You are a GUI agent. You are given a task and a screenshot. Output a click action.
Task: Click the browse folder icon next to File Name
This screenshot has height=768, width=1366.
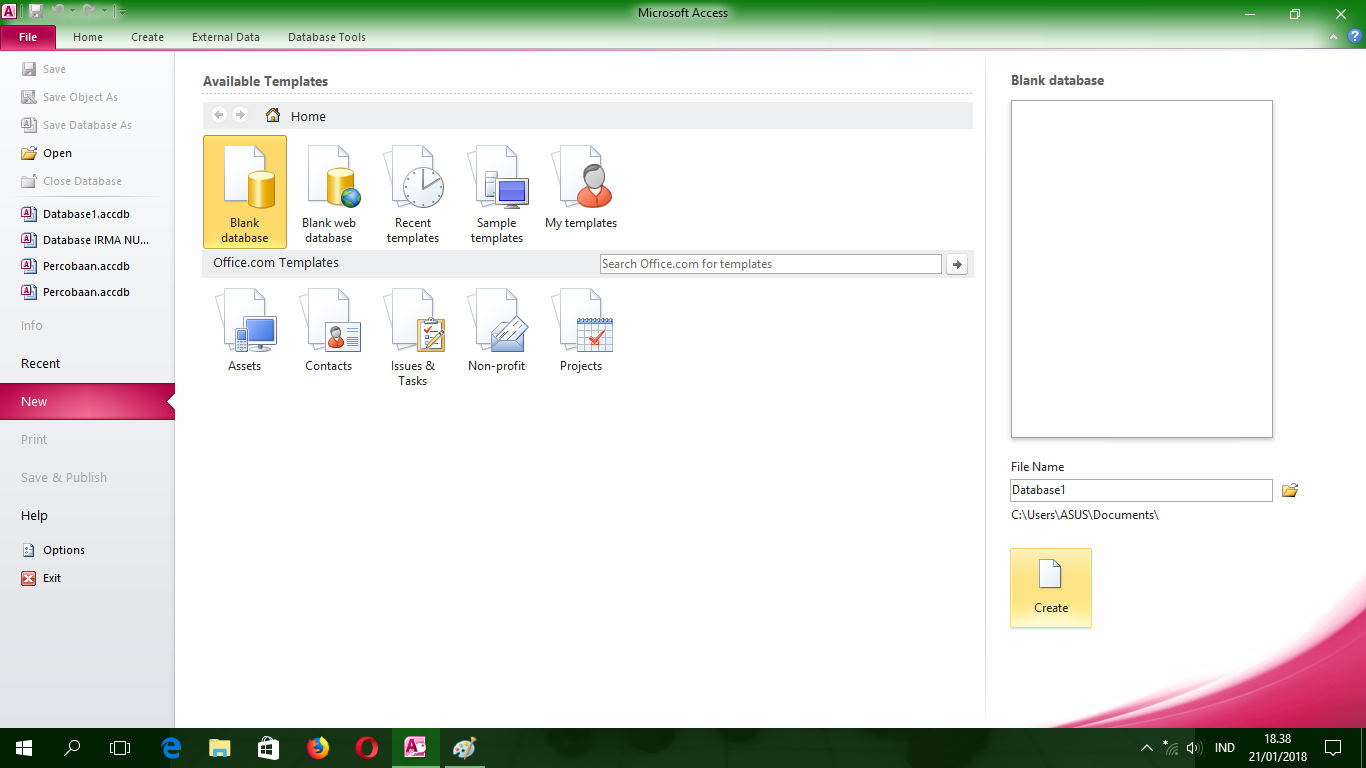coord(1289,490)
